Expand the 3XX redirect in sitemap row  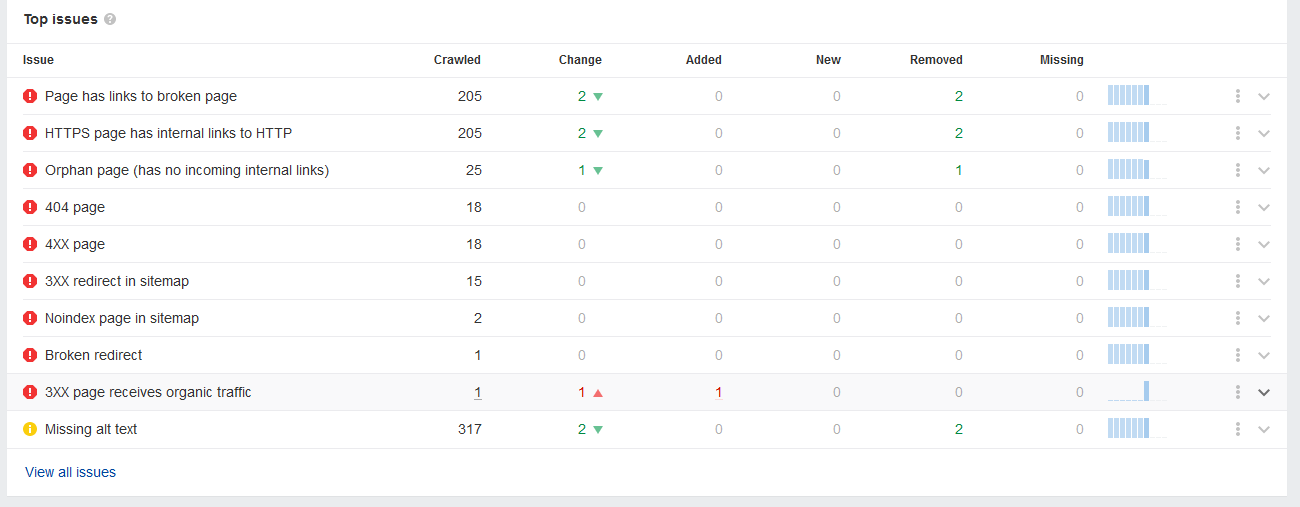(1264, 281)
